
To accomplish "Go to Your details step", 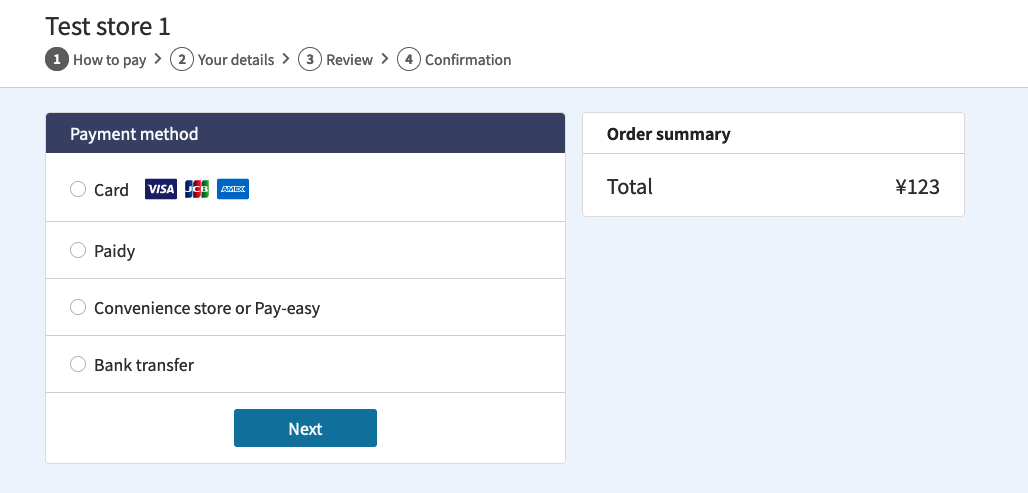I will tap(236, 60).
